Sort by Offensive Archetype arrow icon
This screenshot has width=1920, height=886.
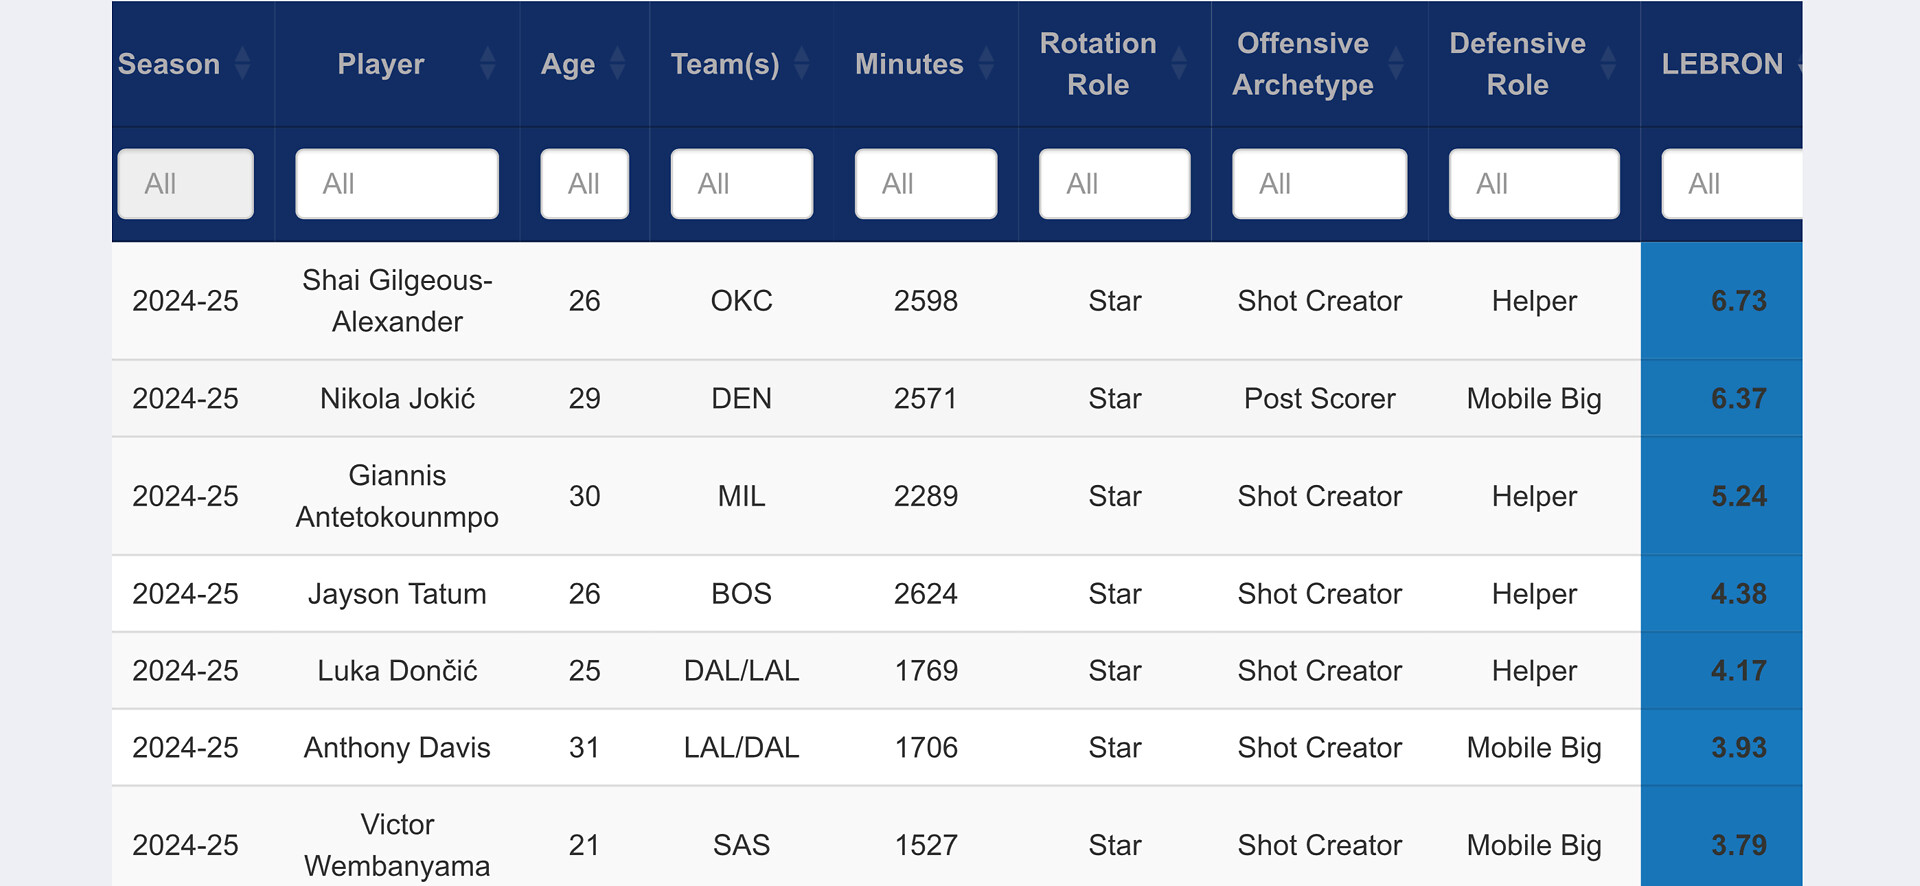pos(1396,64)
